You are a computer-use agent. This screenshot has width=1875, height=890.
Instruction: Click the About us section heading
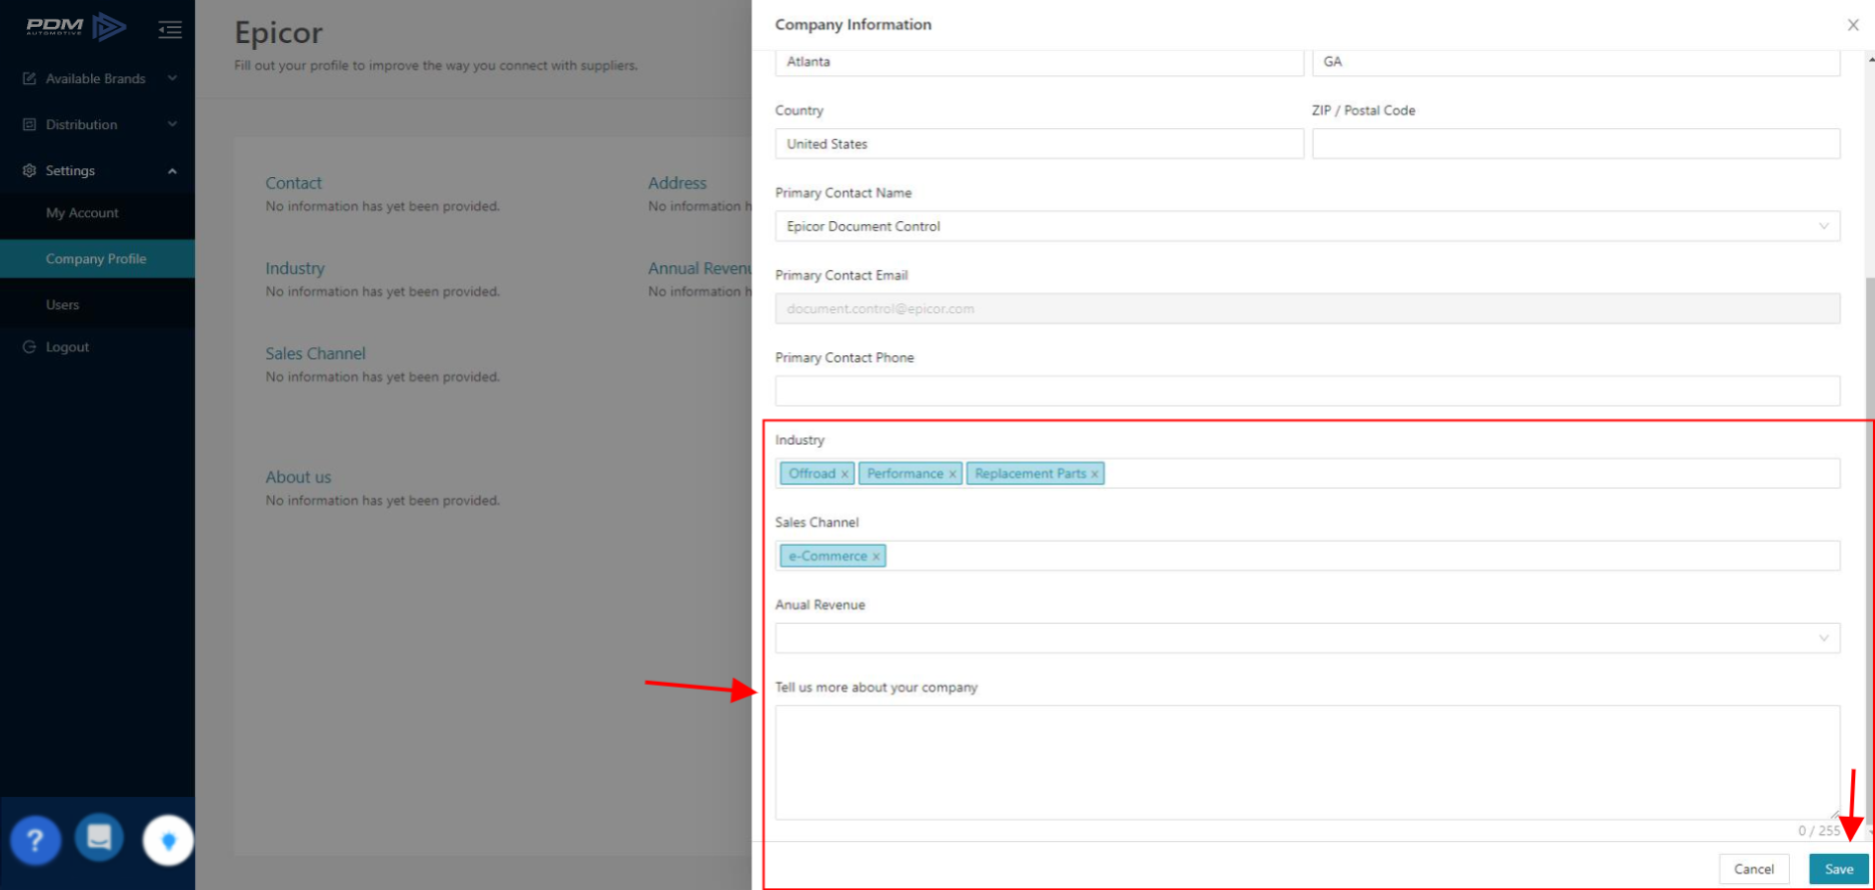tap(298, 477)
